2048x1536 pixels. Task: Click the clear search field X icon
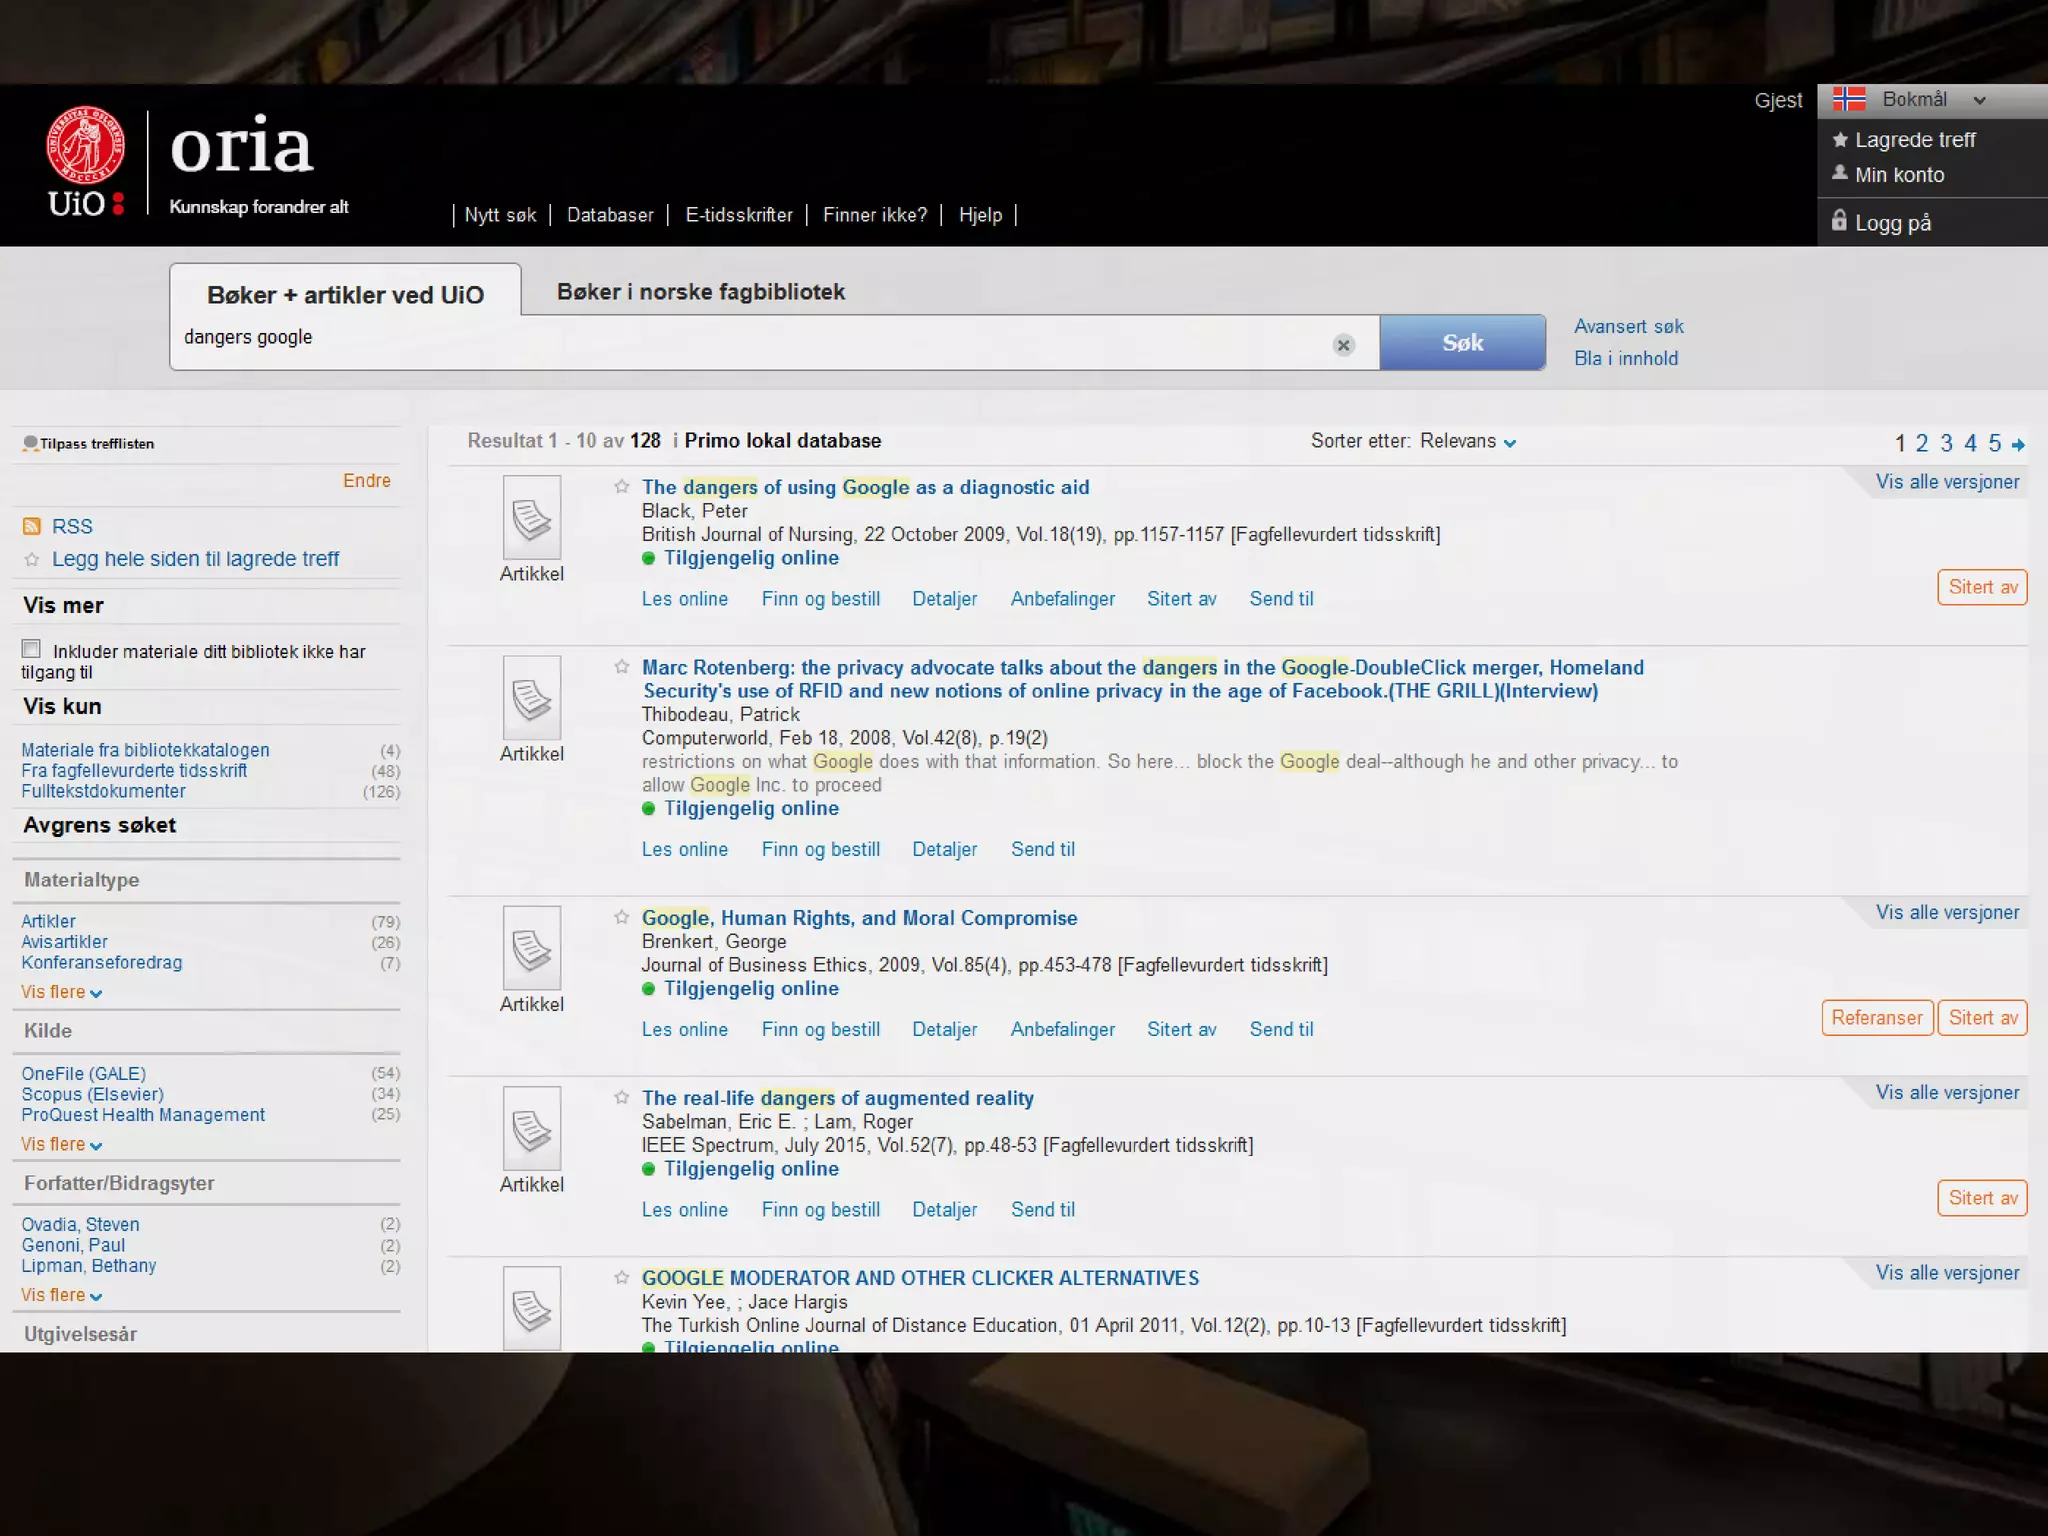click(x=1343, y=345)
